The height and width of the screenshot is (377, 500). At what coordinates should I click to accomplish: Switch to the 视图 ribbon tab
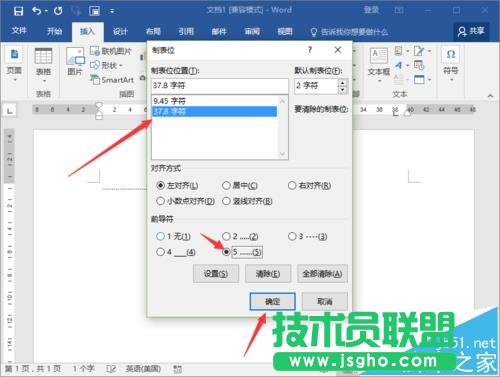[285, 31]
